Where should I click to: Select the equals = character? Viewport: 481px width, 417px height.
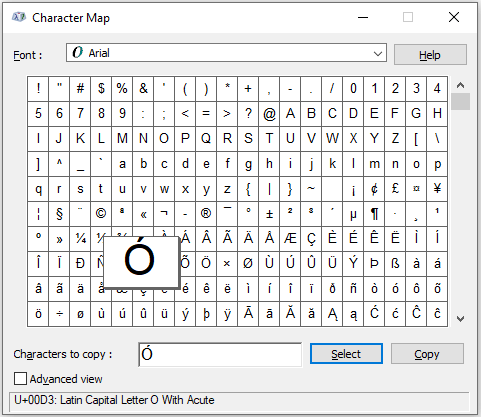(206, 114)
